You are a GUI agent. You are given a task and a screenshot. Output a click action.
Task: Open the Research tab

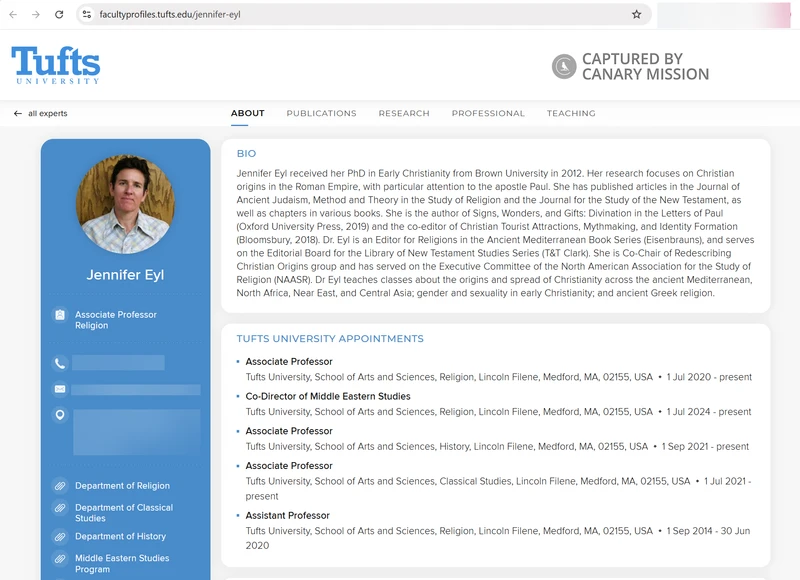point(404,114)
